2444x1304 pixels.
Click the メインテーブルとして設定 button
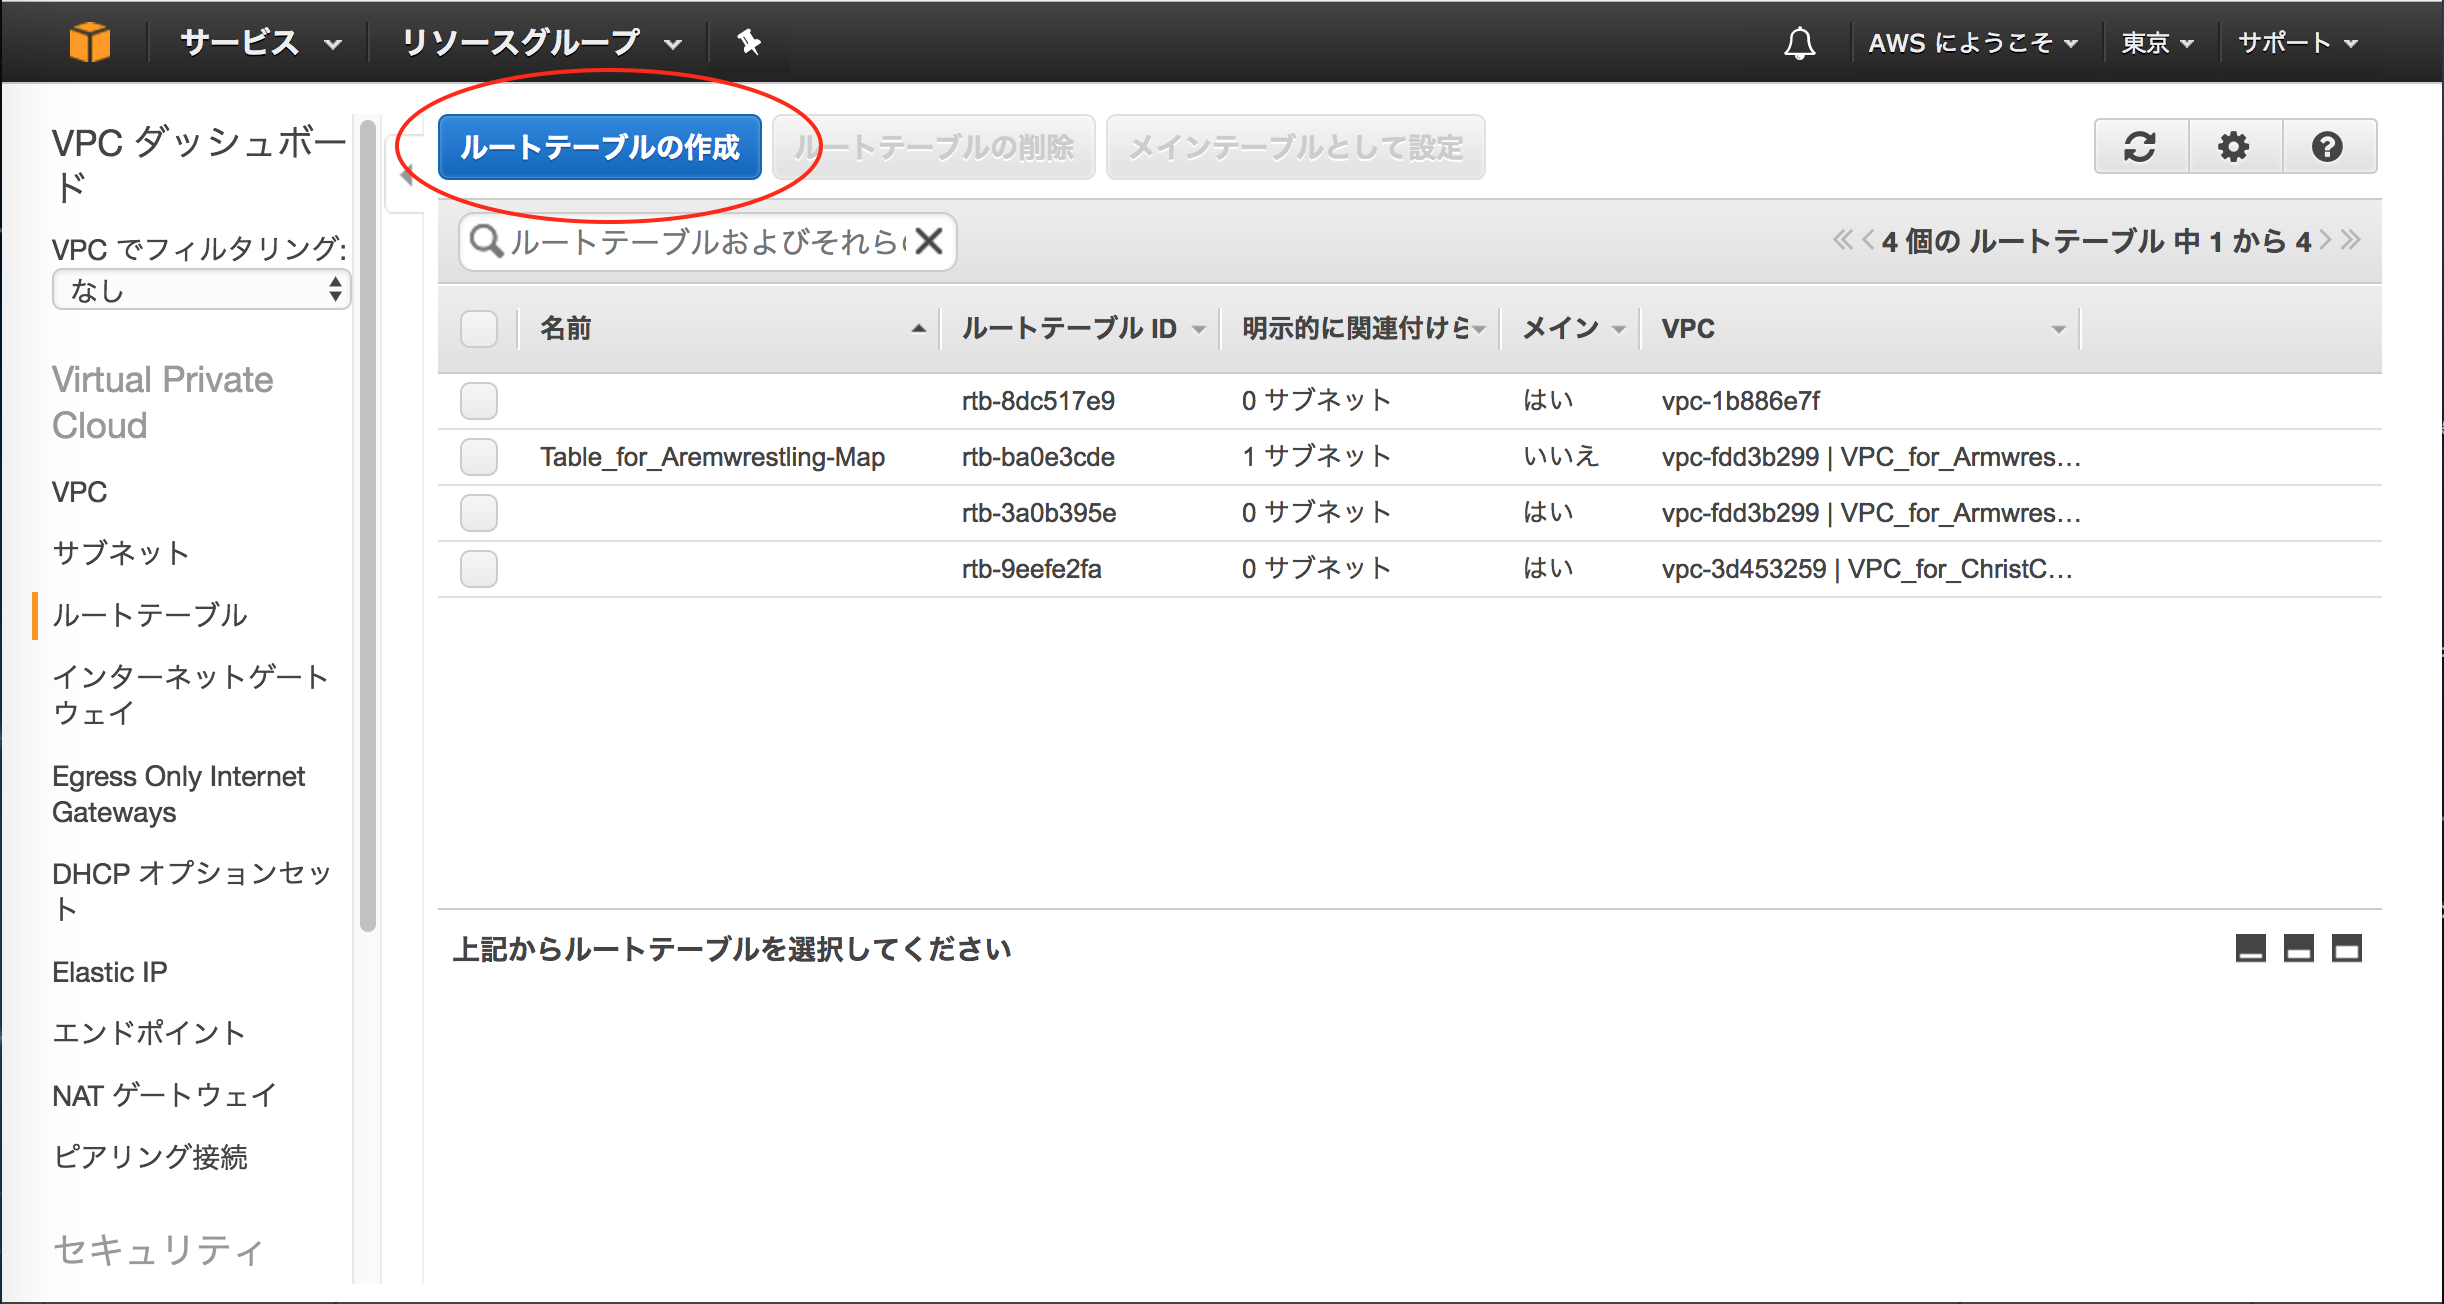click(1293, 147)
